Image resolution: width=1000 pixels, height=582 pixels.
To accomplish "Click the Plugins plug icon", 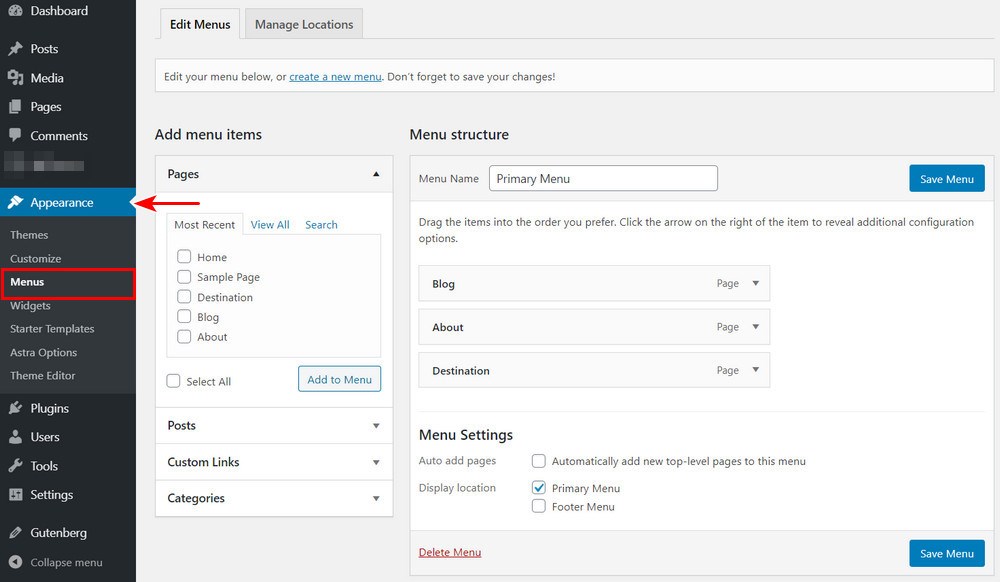I will click(15, 408).
